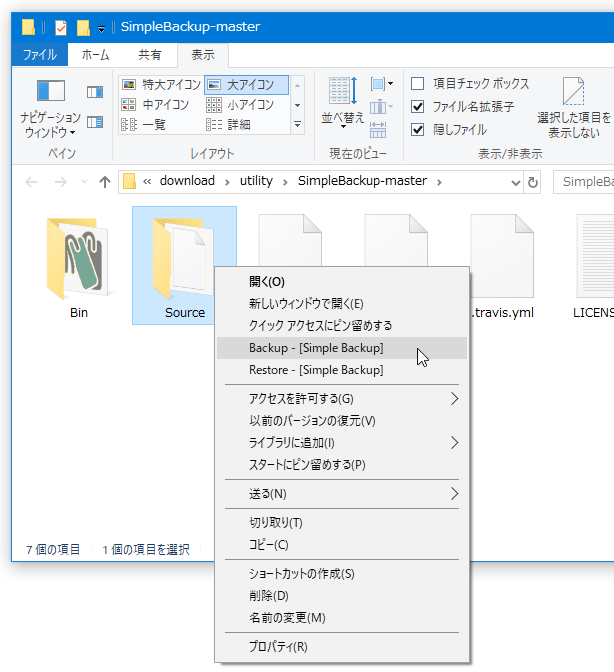Choose コピー(C) in context menu

tap(341, 545)
